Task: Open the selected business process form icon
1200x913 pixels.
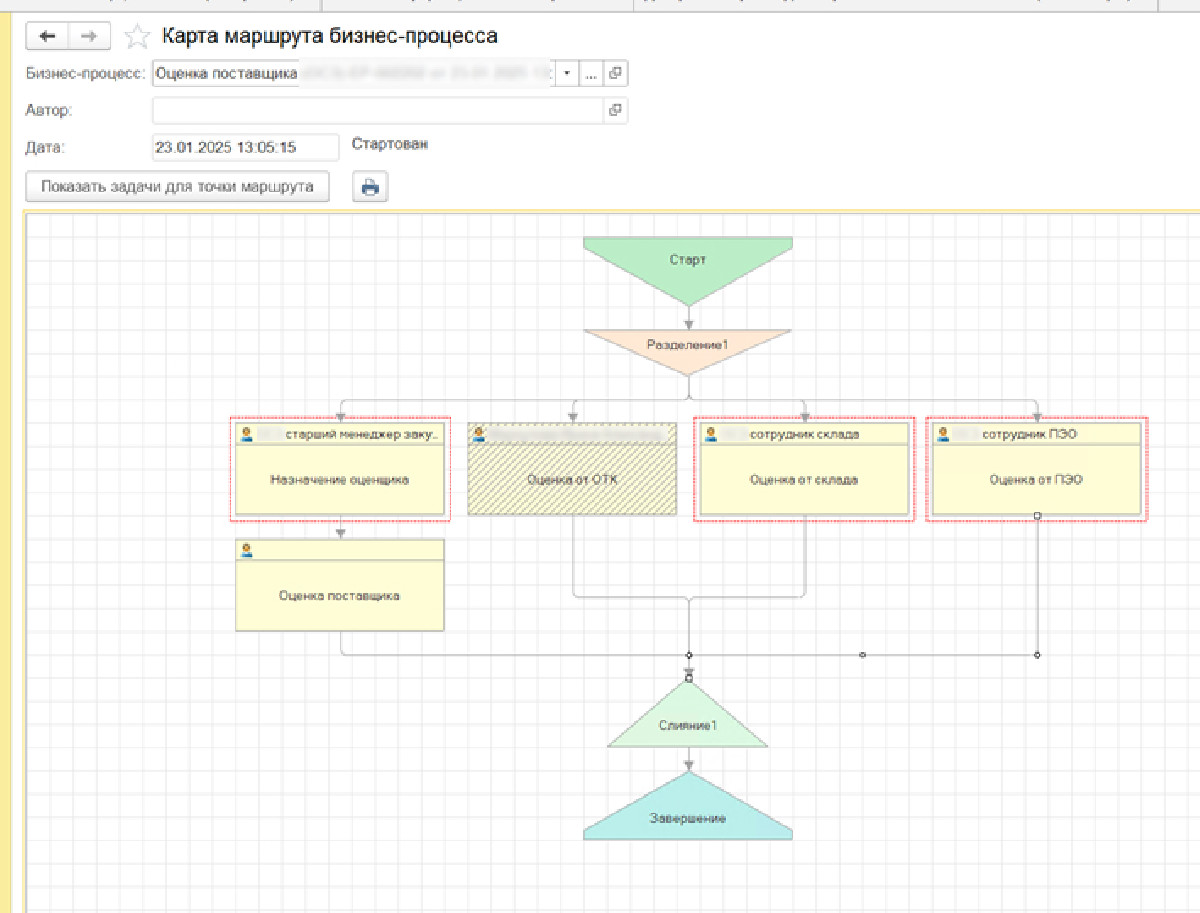Action: pyautogui.click(x=616, y=73)
